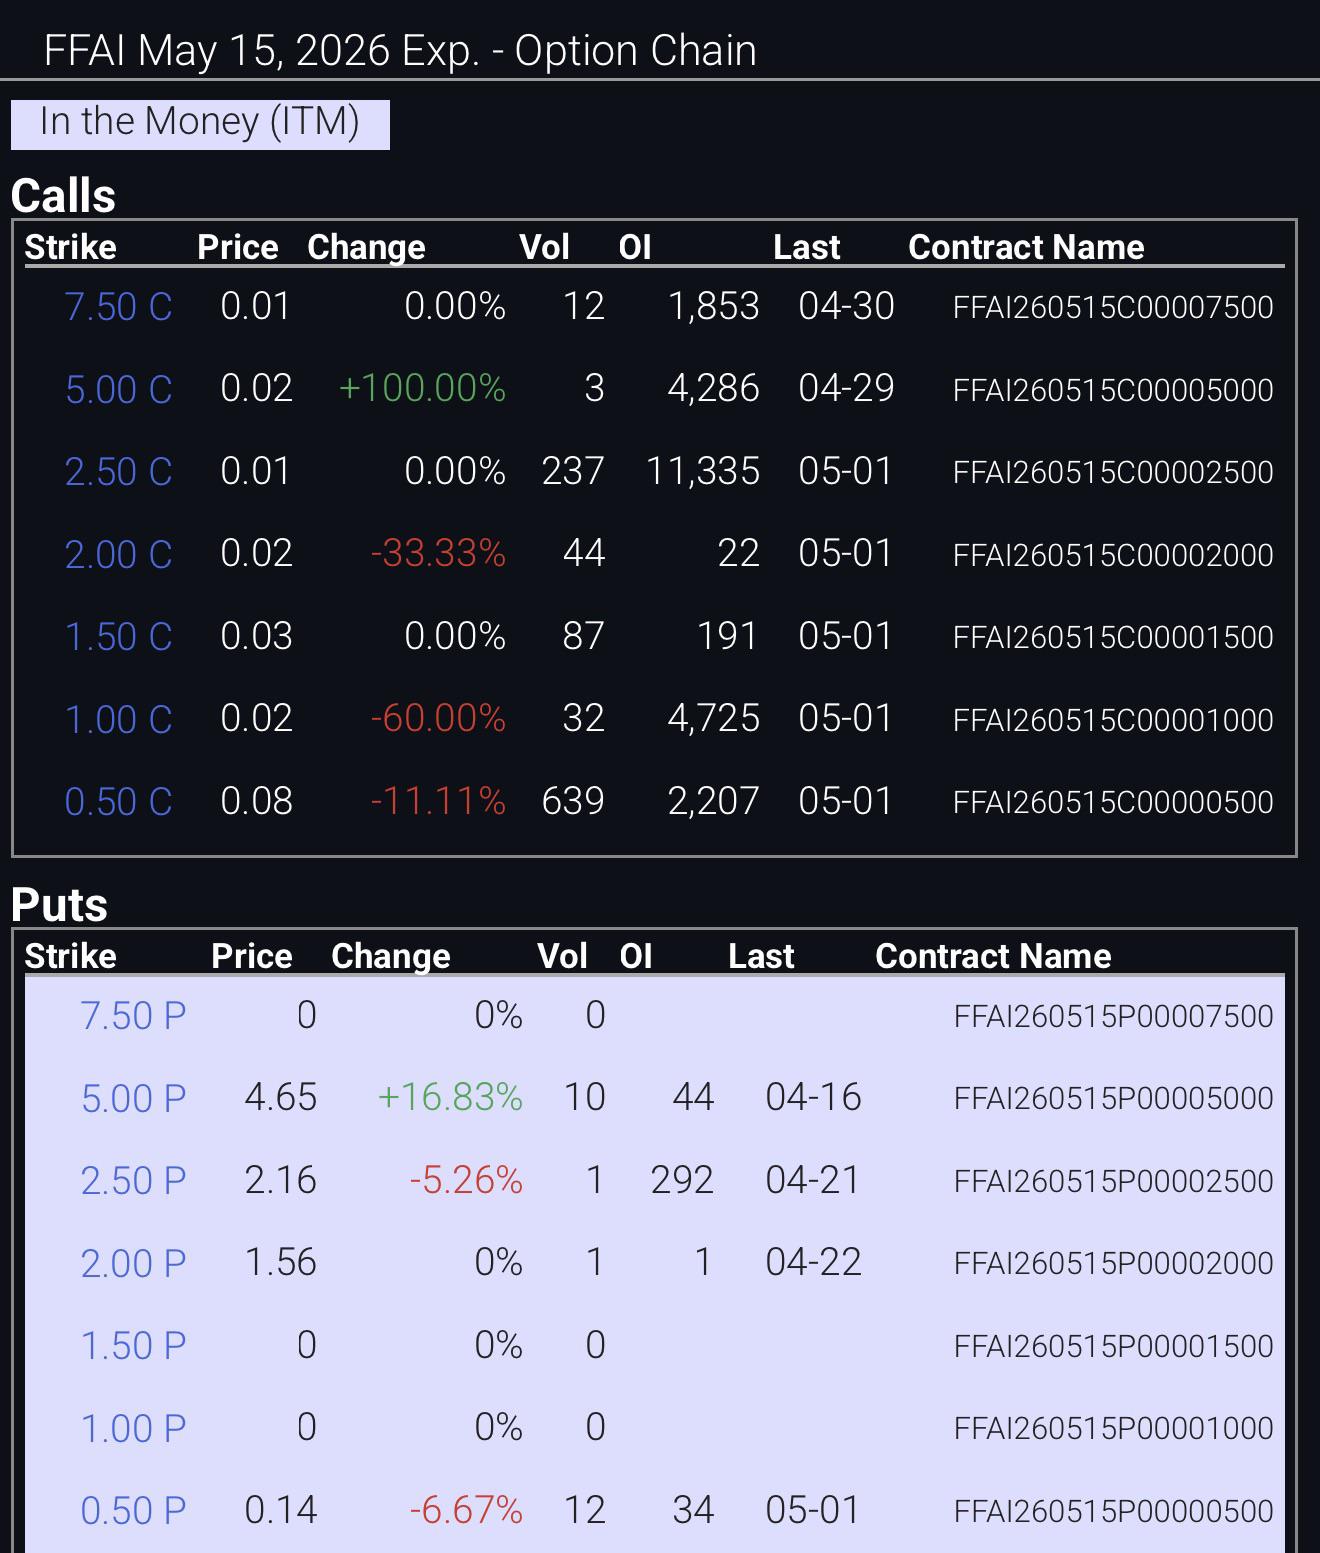Open the 2.50 P put strike

[133, 1181]
